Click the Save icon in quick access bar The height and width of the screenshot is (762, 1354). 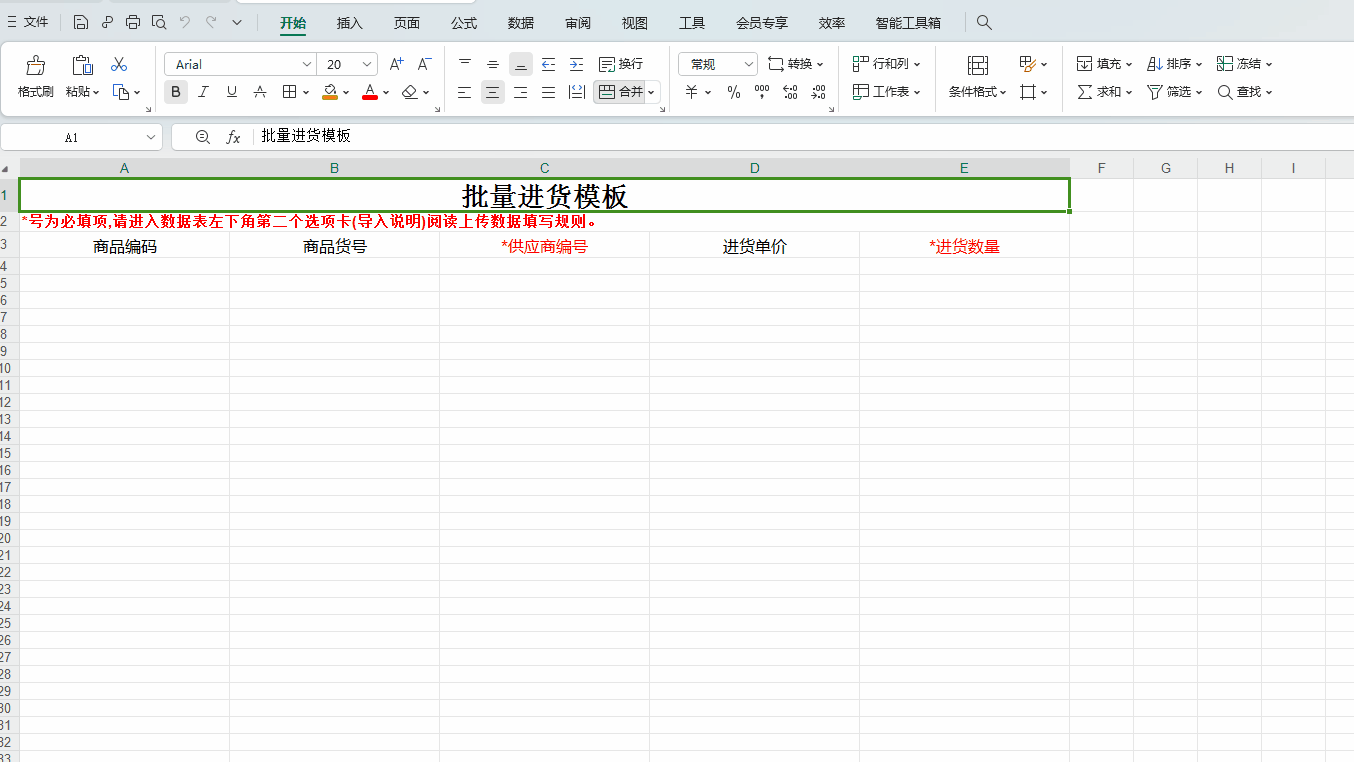[x=81, y=22]
